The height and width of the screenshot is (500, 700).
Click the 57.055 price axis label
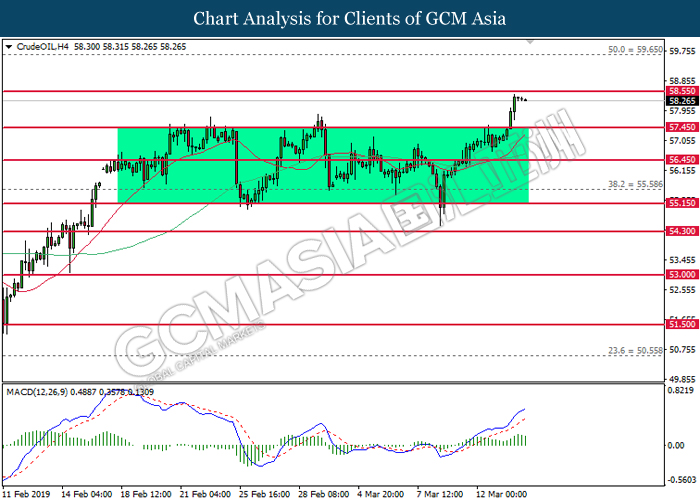[x=682, y=141]
